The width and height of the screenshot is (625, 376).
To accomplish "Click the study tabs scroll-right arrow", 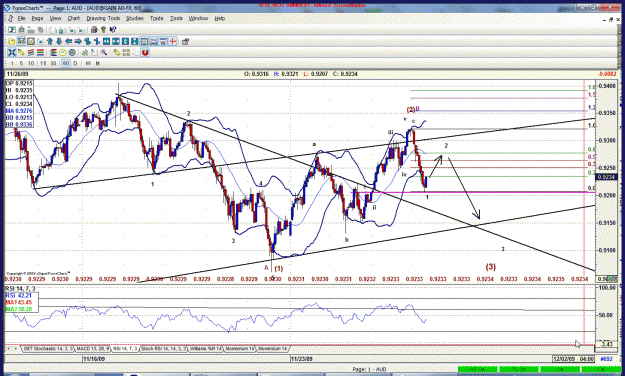I will tap(16, 348).
